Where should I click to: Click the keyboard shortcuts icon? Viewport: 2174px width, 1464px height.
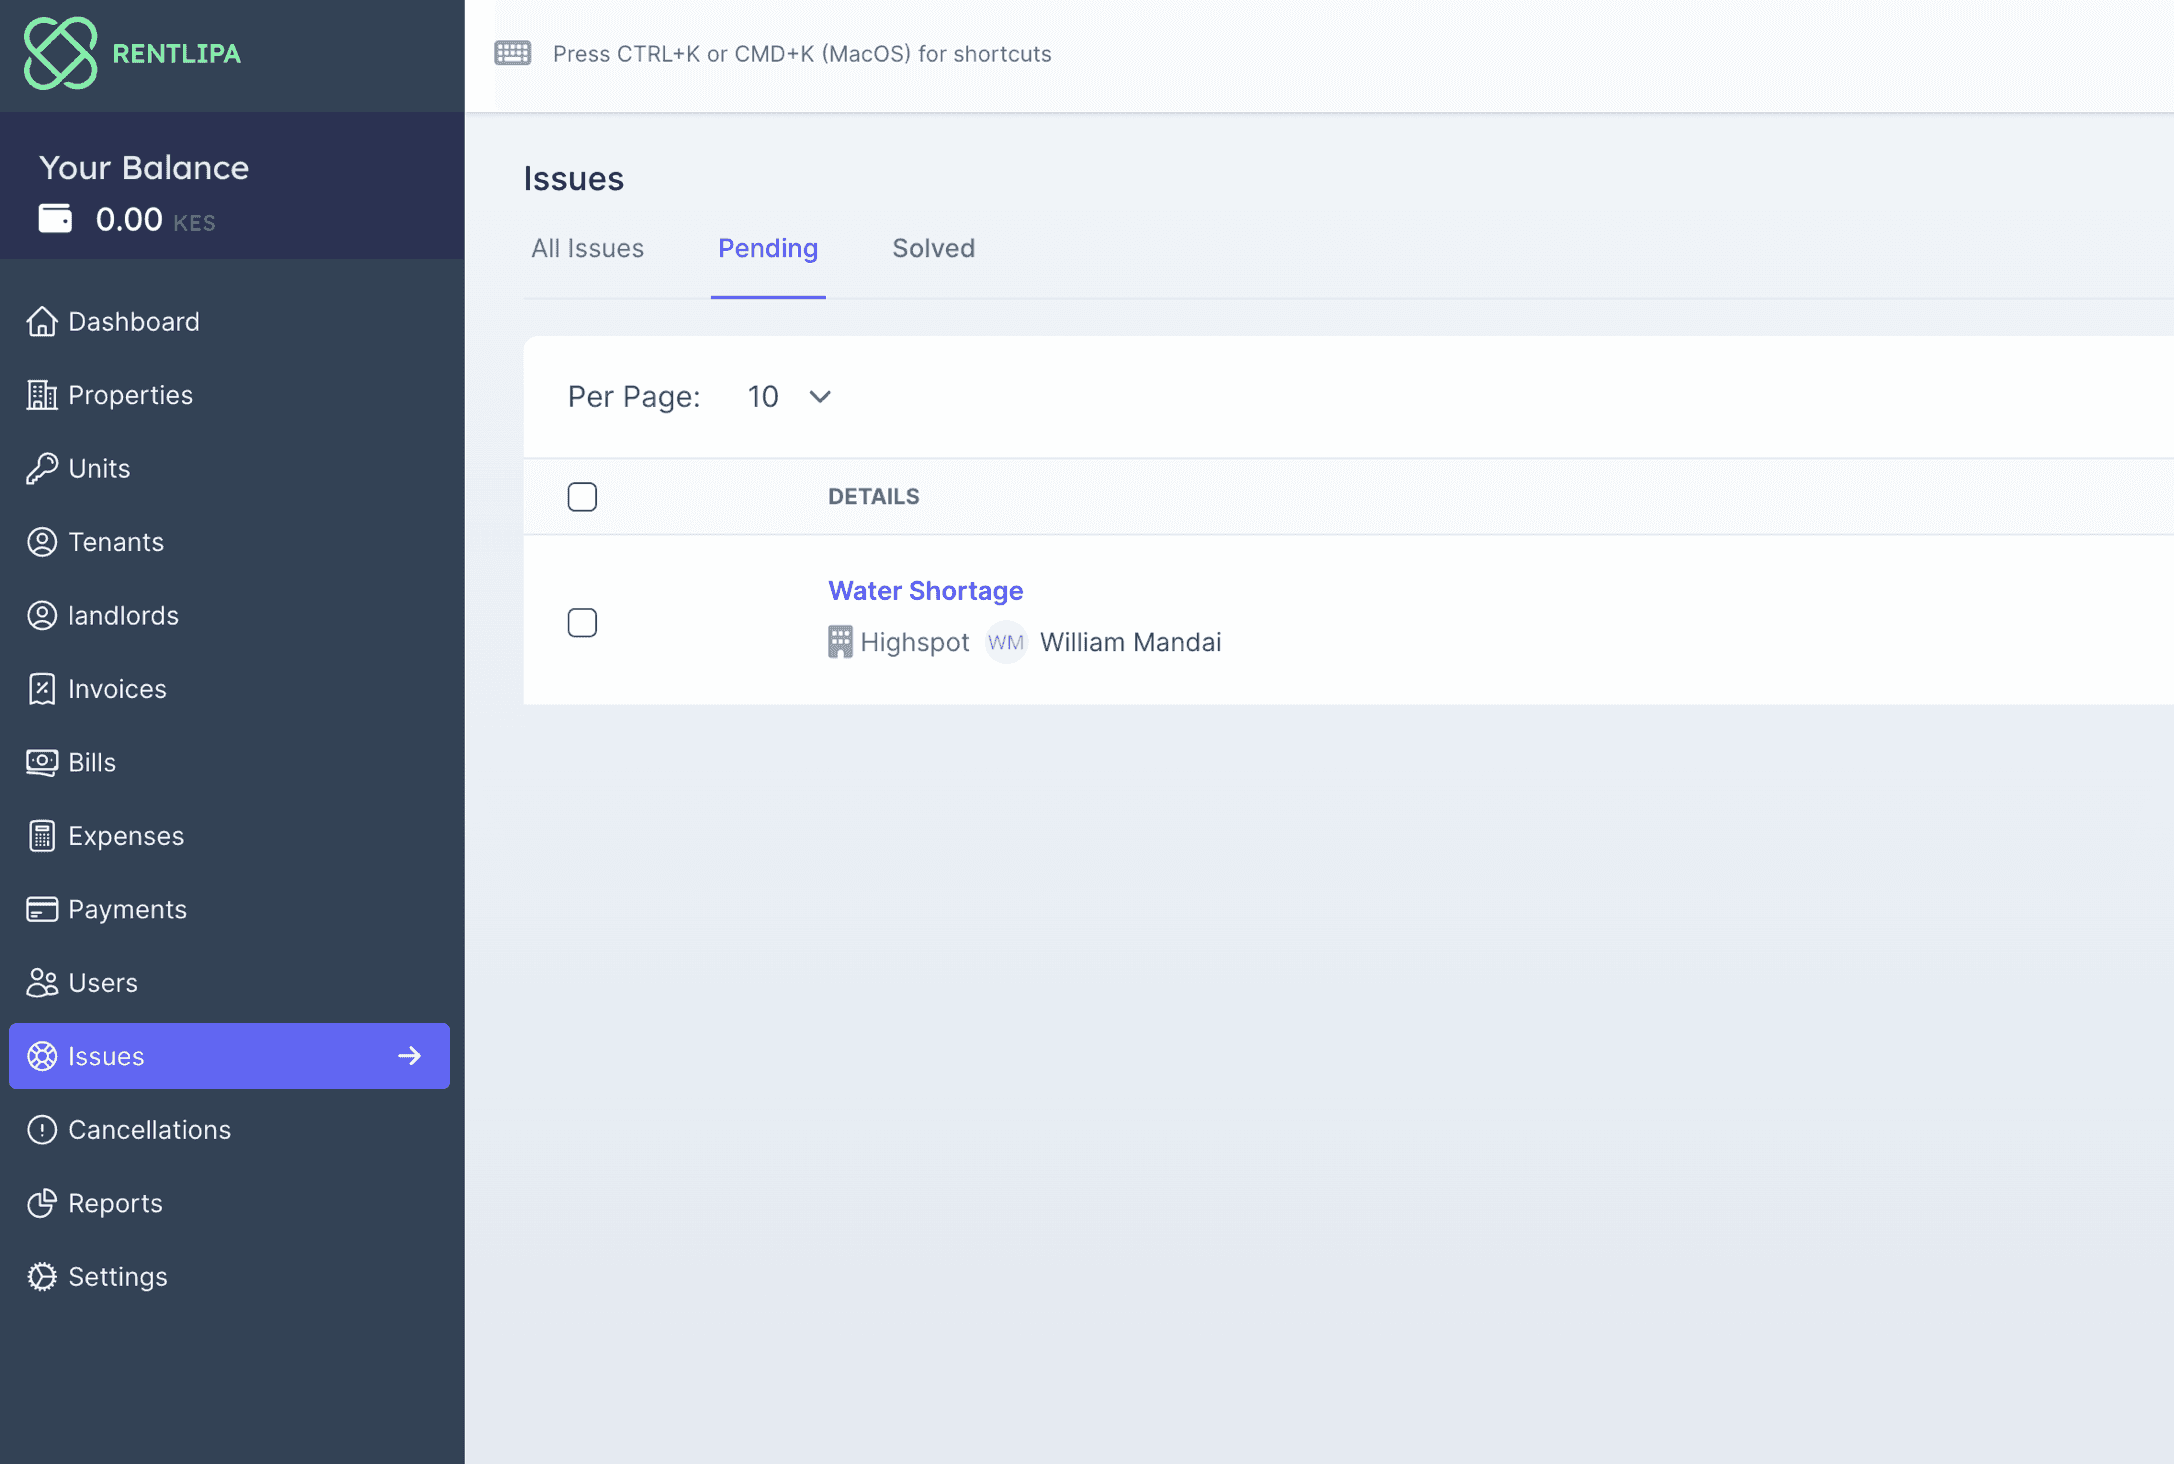point(513,53)
